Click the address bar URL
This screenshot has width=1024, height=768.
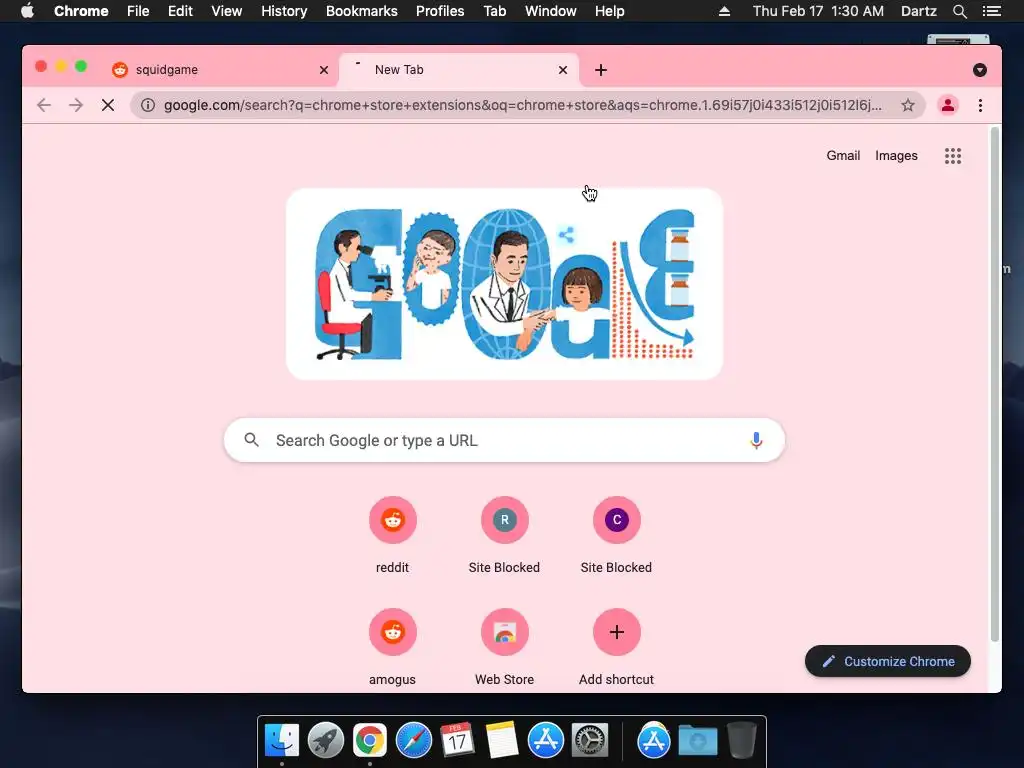point(522,105)
